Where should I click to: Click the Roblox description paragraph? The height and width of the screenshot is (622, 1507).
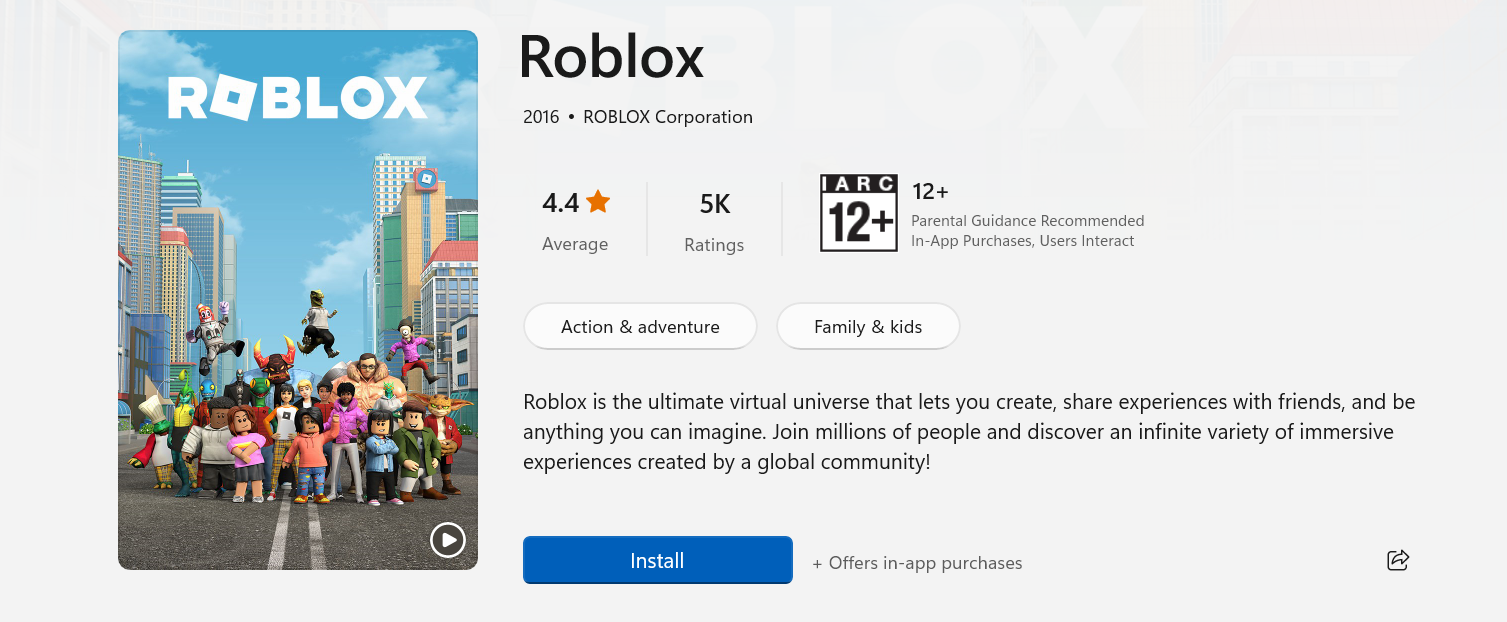pyautogui.click(x=968, y=432)
